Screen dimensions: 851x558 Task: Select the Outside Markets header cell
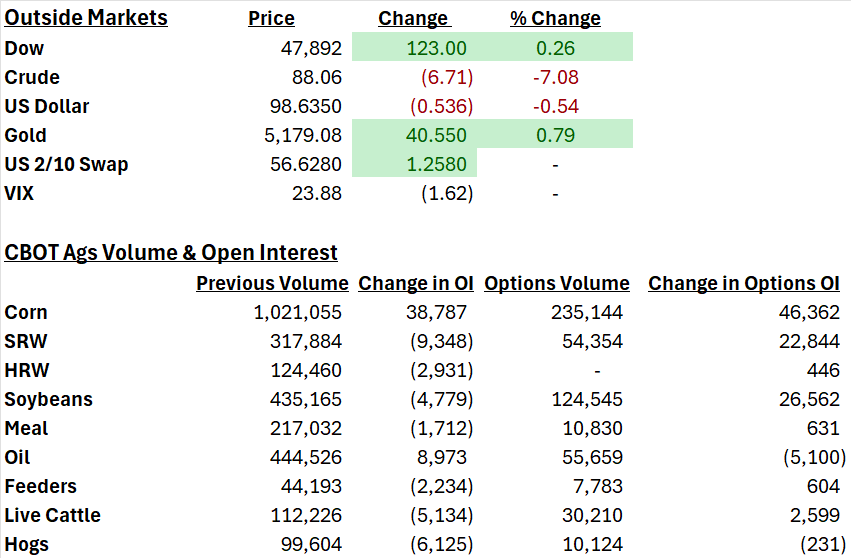(86, 18)
